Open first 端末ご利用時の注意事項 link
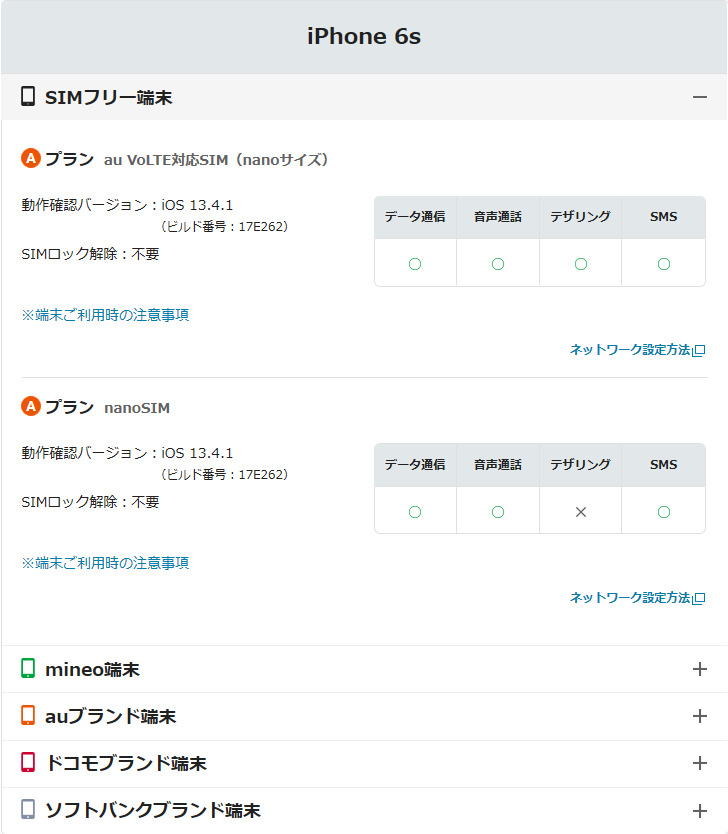Viewport: 728px width, 834px height. pos(105,315)
